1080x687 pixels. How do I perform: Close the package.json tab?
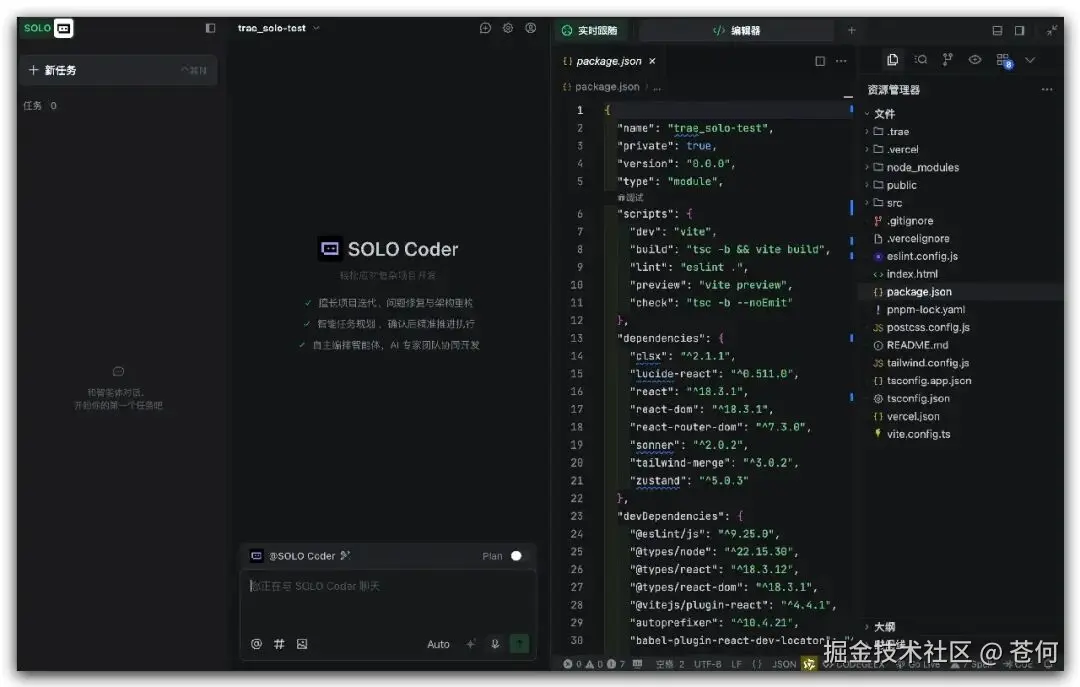point(652,61)
